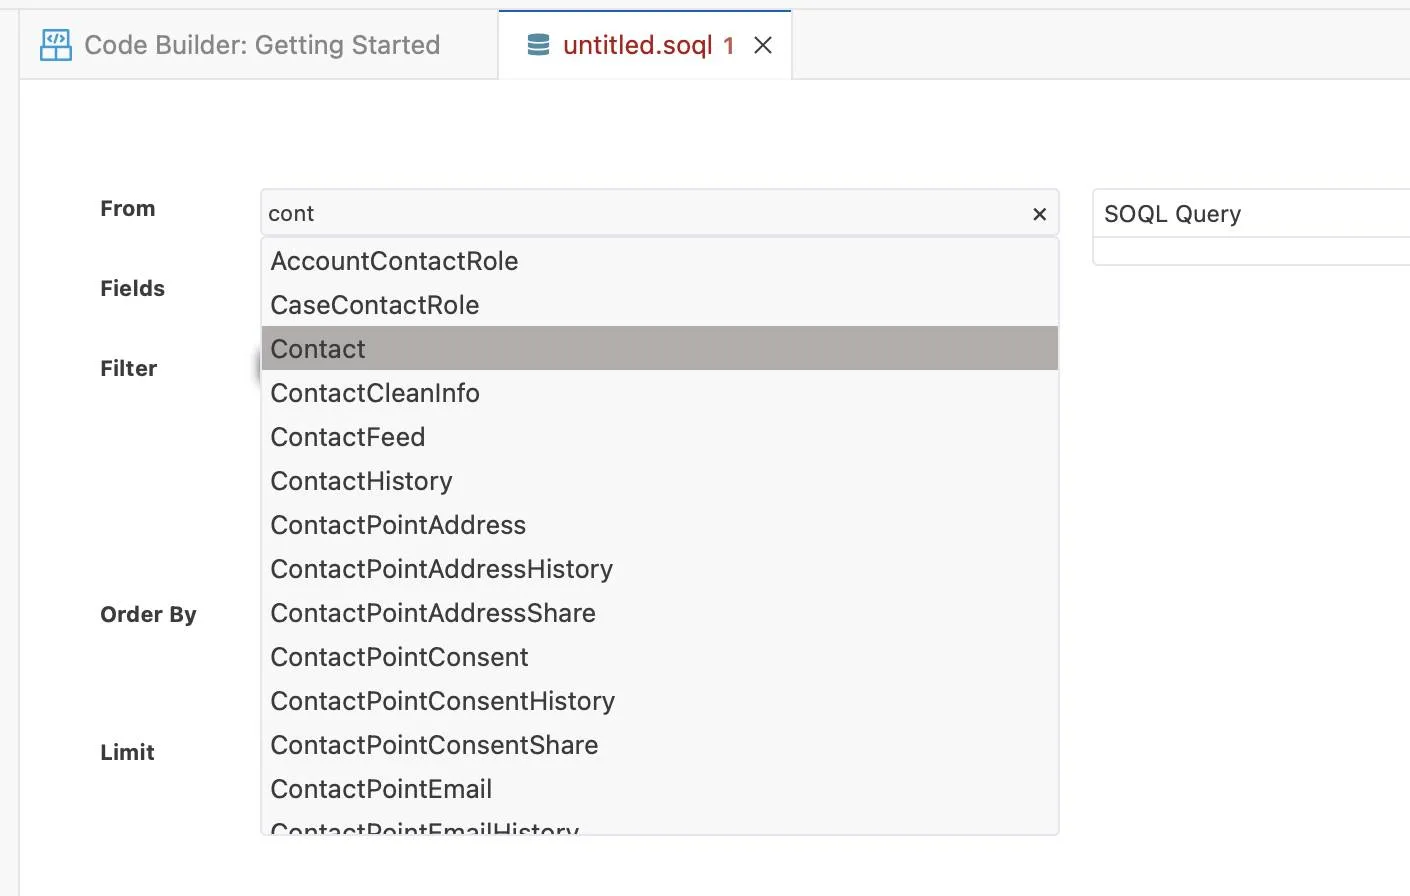This screenshot has width=1410, height=896.
Task: Click the Order By label
Action: click(x=148, y=615)
